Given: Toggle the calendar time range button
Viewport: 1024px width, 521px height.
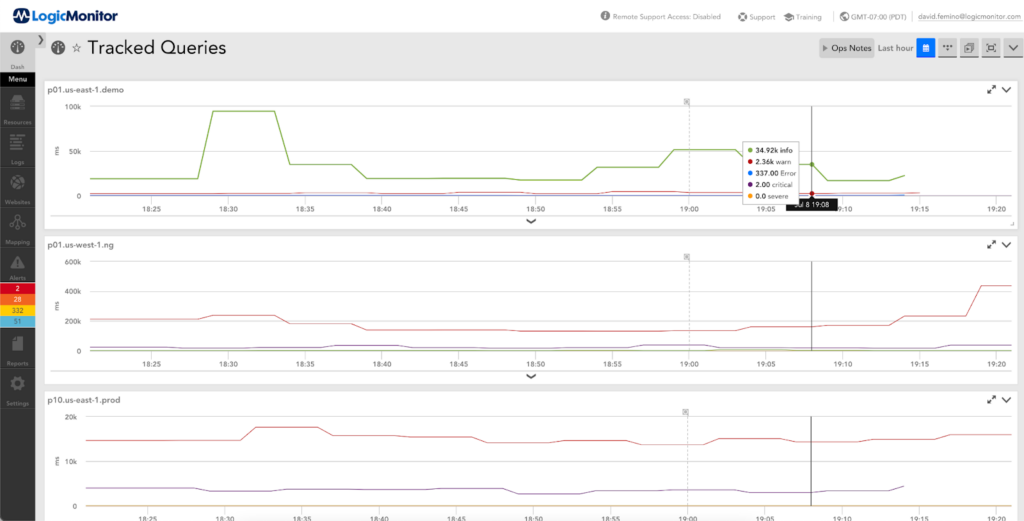Looking at the screenshot, I should (x=926, y=48).
